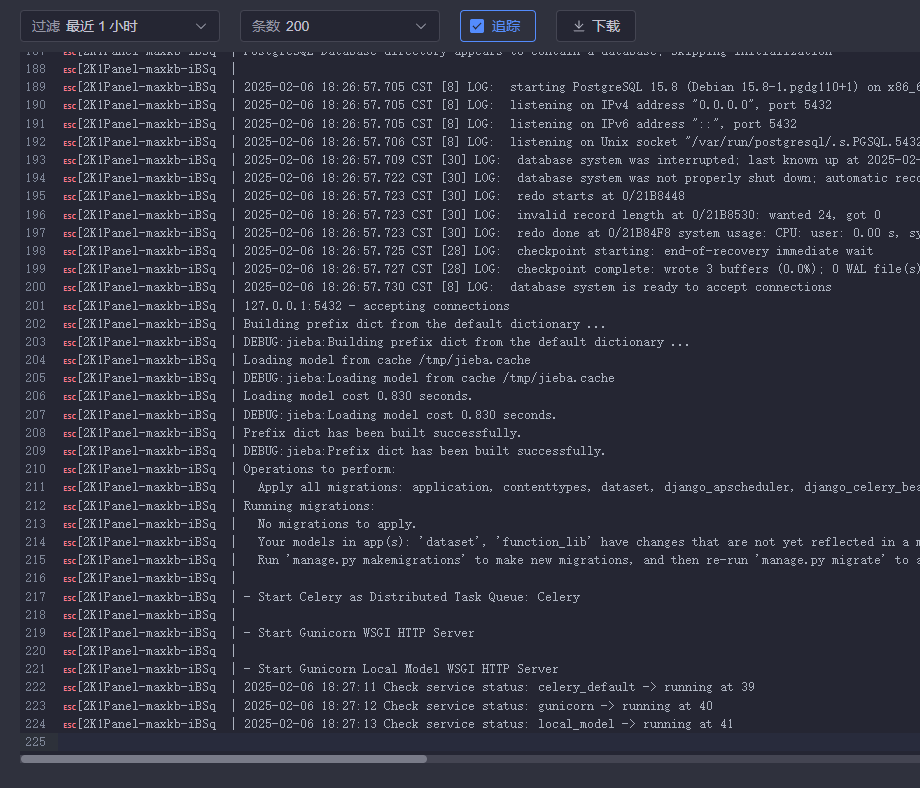Screen dimensions: 920x788
Task: Click line 190 listening on IPv4 address
Action: pos(537,105)
